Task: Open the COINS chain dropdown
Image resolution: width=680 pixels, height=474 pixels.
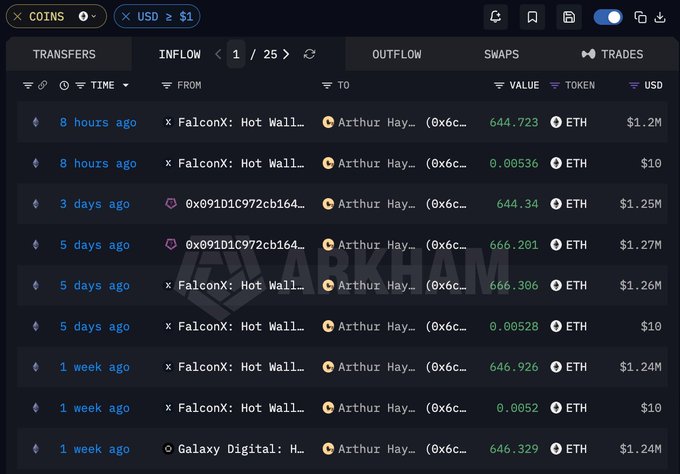Action: (x=87, y=16)
